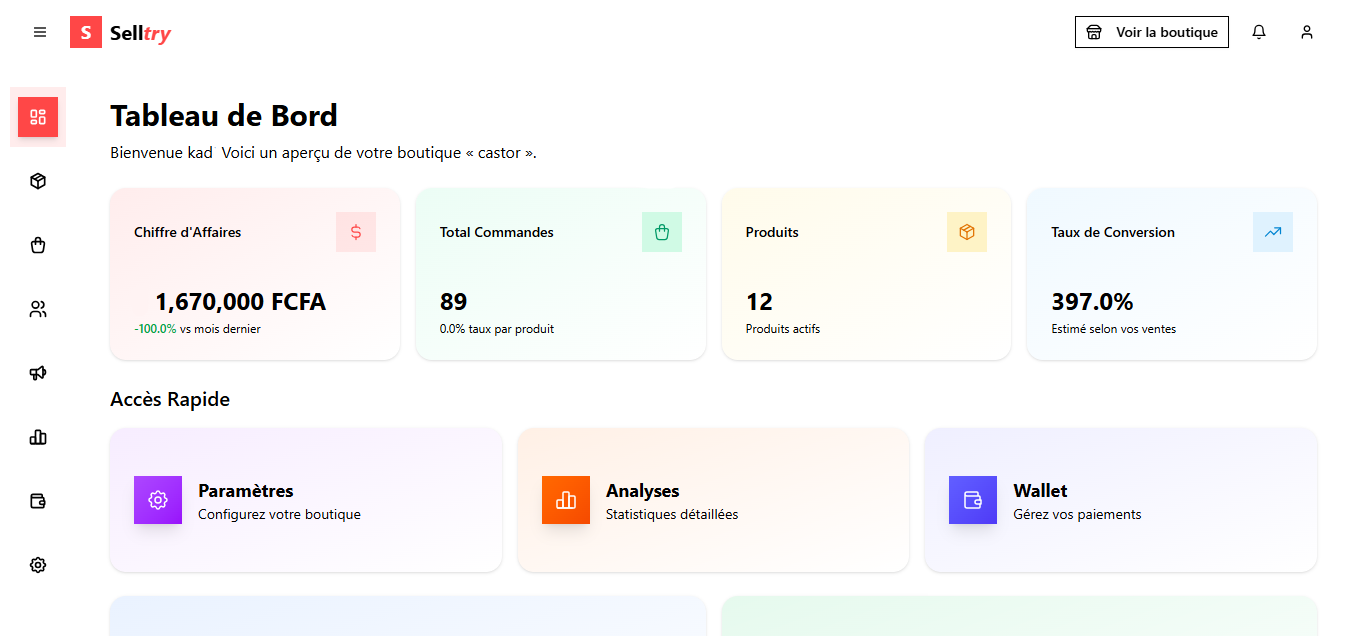
Task: Select the Chiffre d'Affaires stat card
Action: 254,274
